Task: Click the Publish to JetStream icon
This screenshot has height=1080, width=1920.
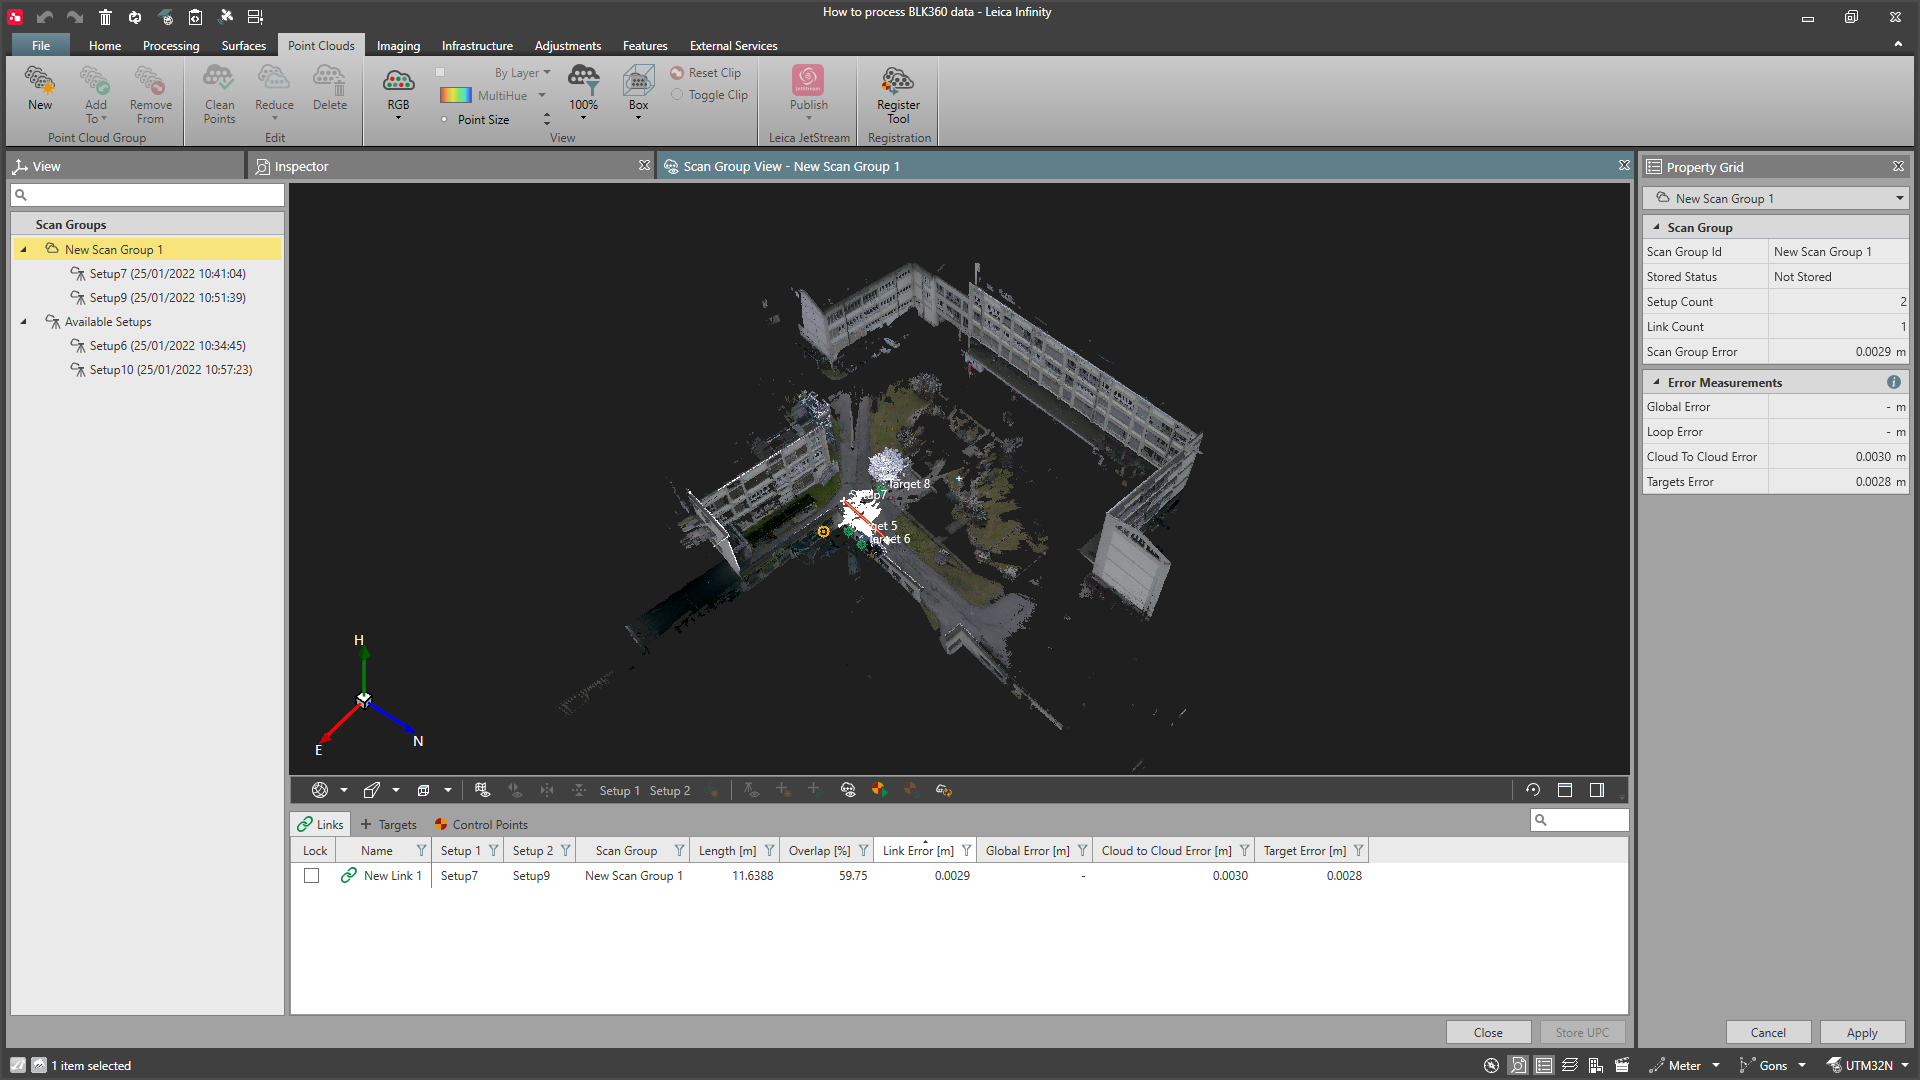Action: click(808, 81)
